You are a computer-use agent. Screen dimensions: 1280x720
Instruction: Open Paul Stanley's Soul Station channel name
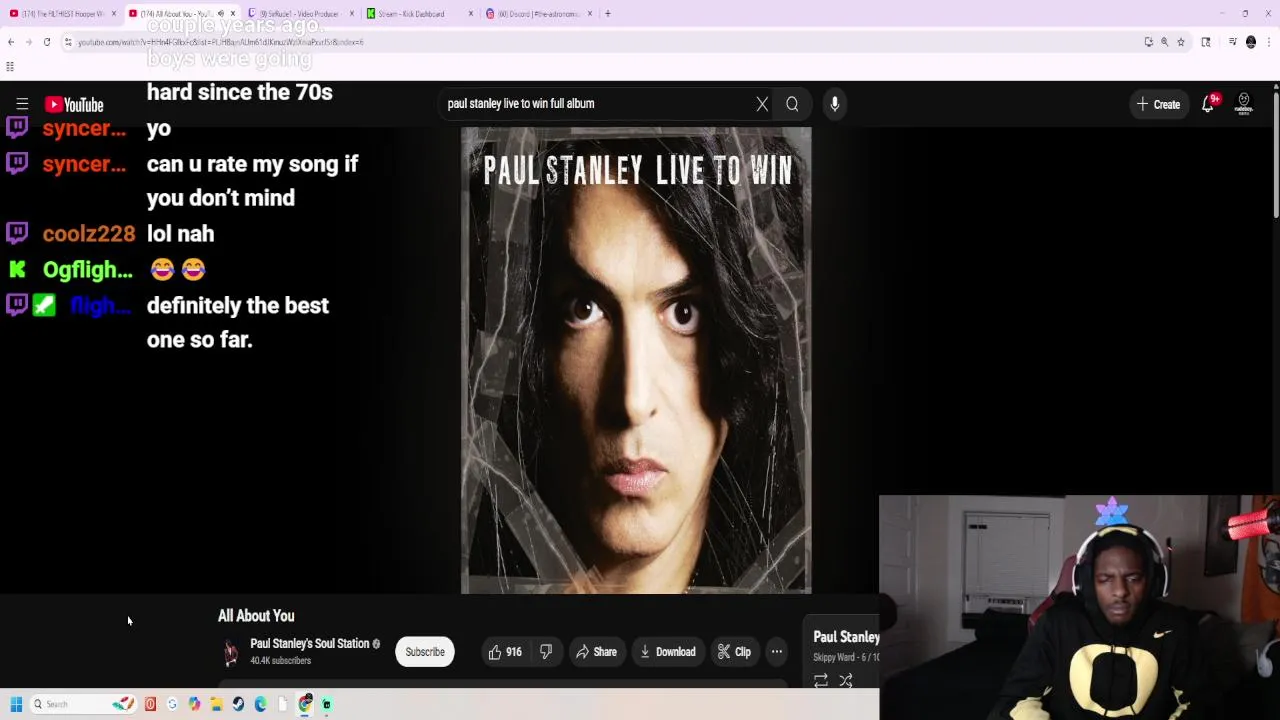coord(310,644)
